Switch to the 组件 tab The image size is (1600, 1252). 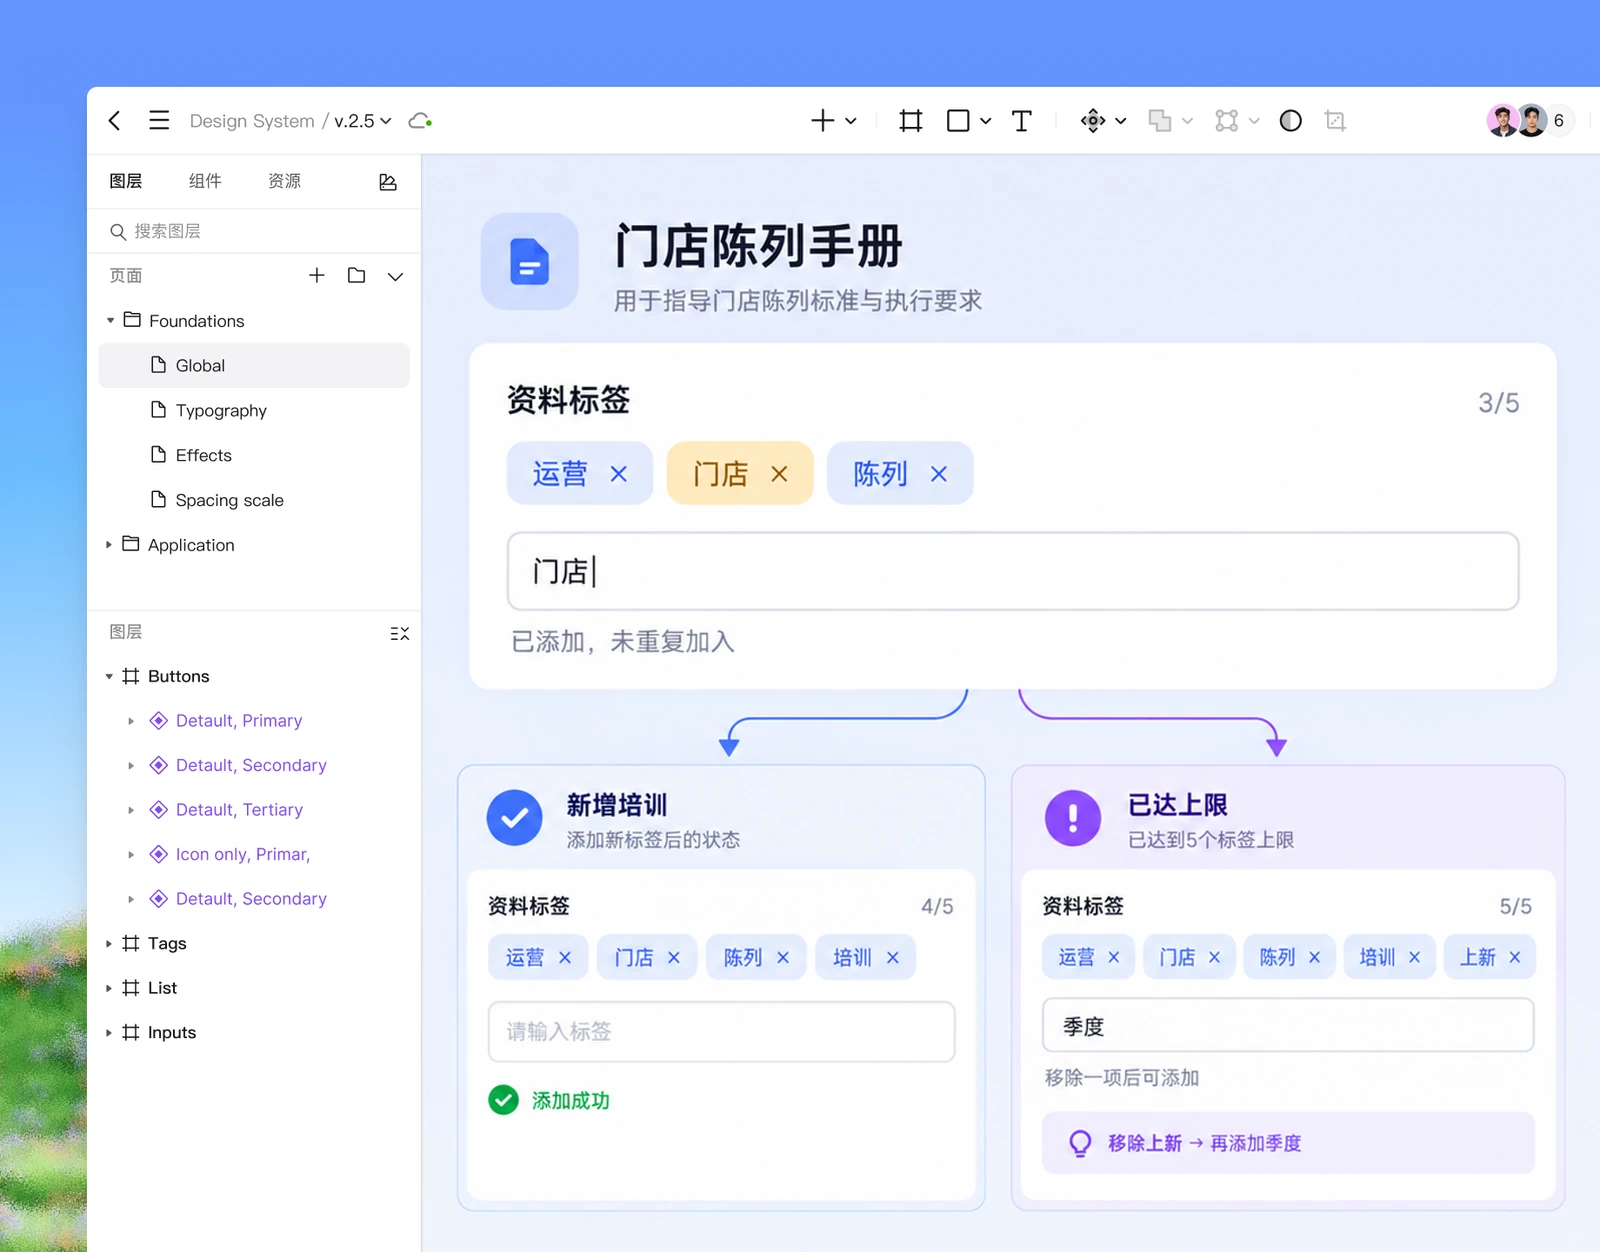tap(205, 181)
